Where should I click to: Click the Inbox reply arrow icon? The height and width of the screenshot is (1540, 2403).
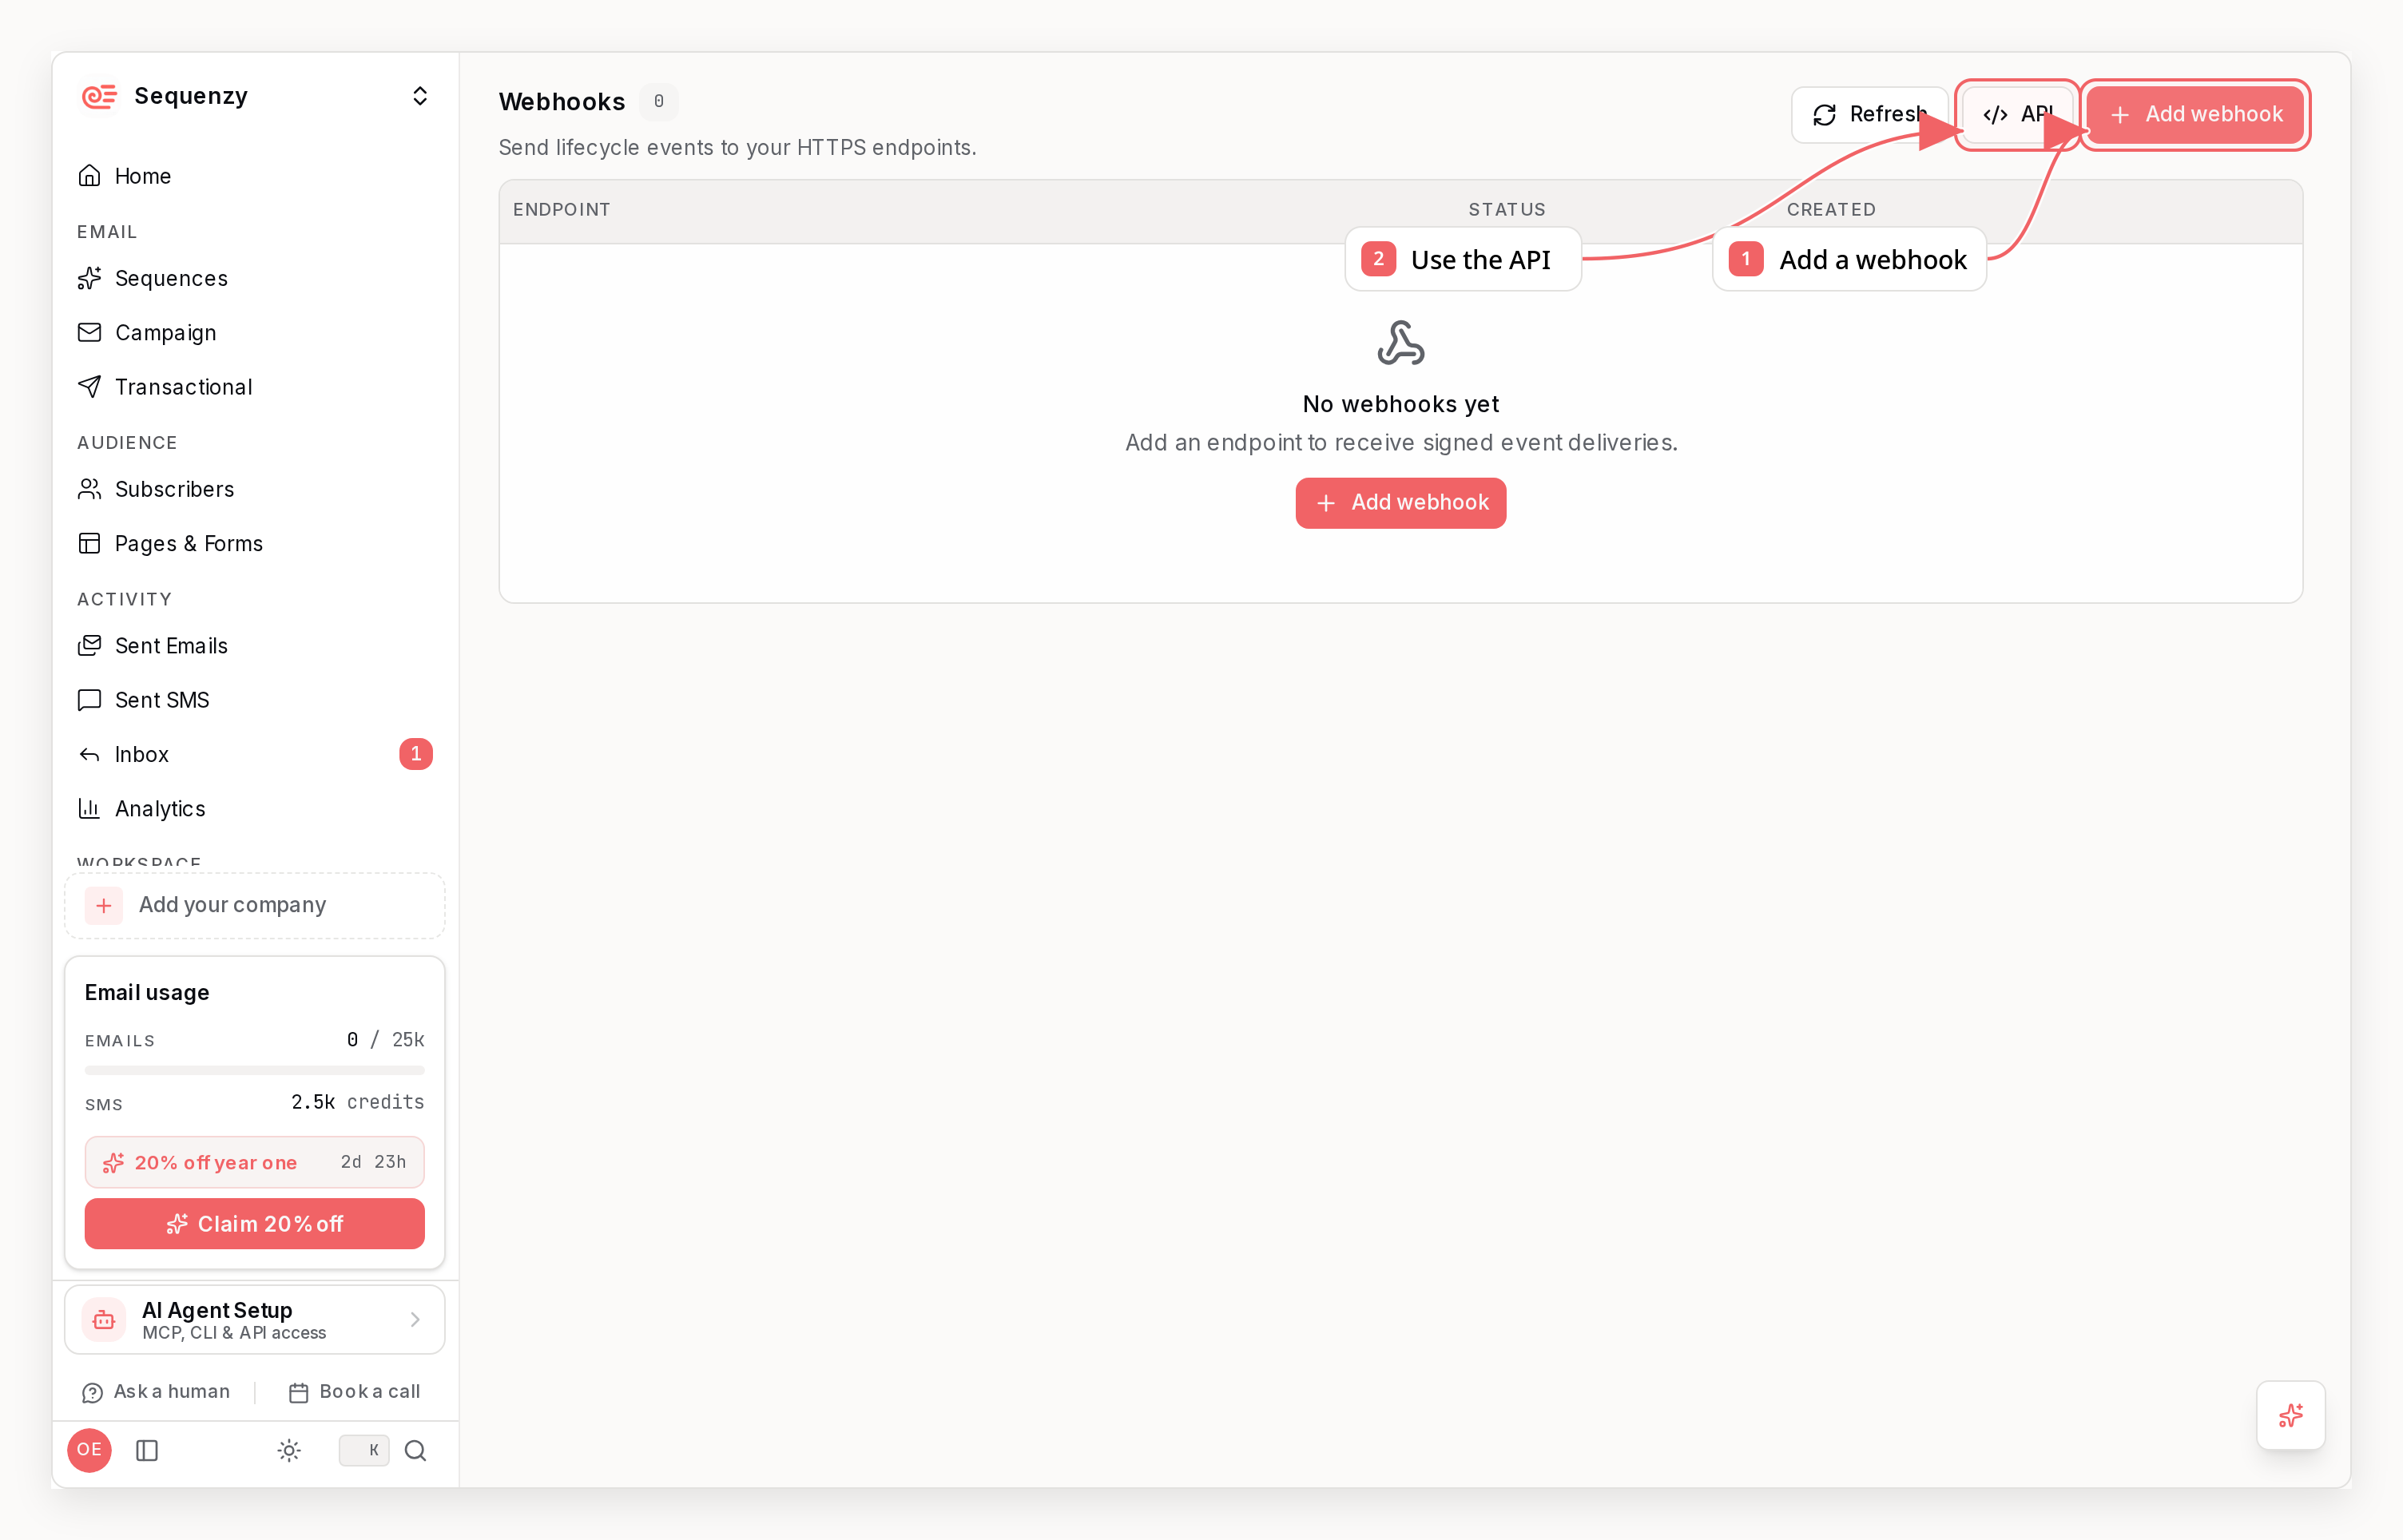(x=90, y=754)
